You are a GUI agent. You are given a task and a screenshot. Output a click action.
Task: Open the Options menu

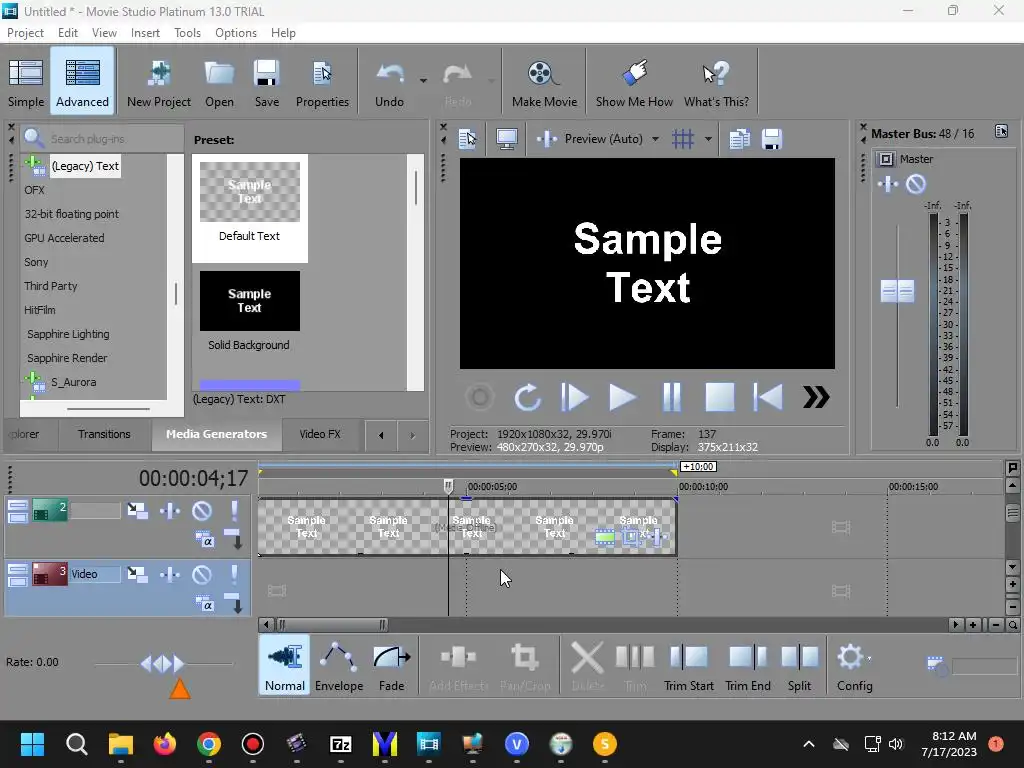coord(236,33)
